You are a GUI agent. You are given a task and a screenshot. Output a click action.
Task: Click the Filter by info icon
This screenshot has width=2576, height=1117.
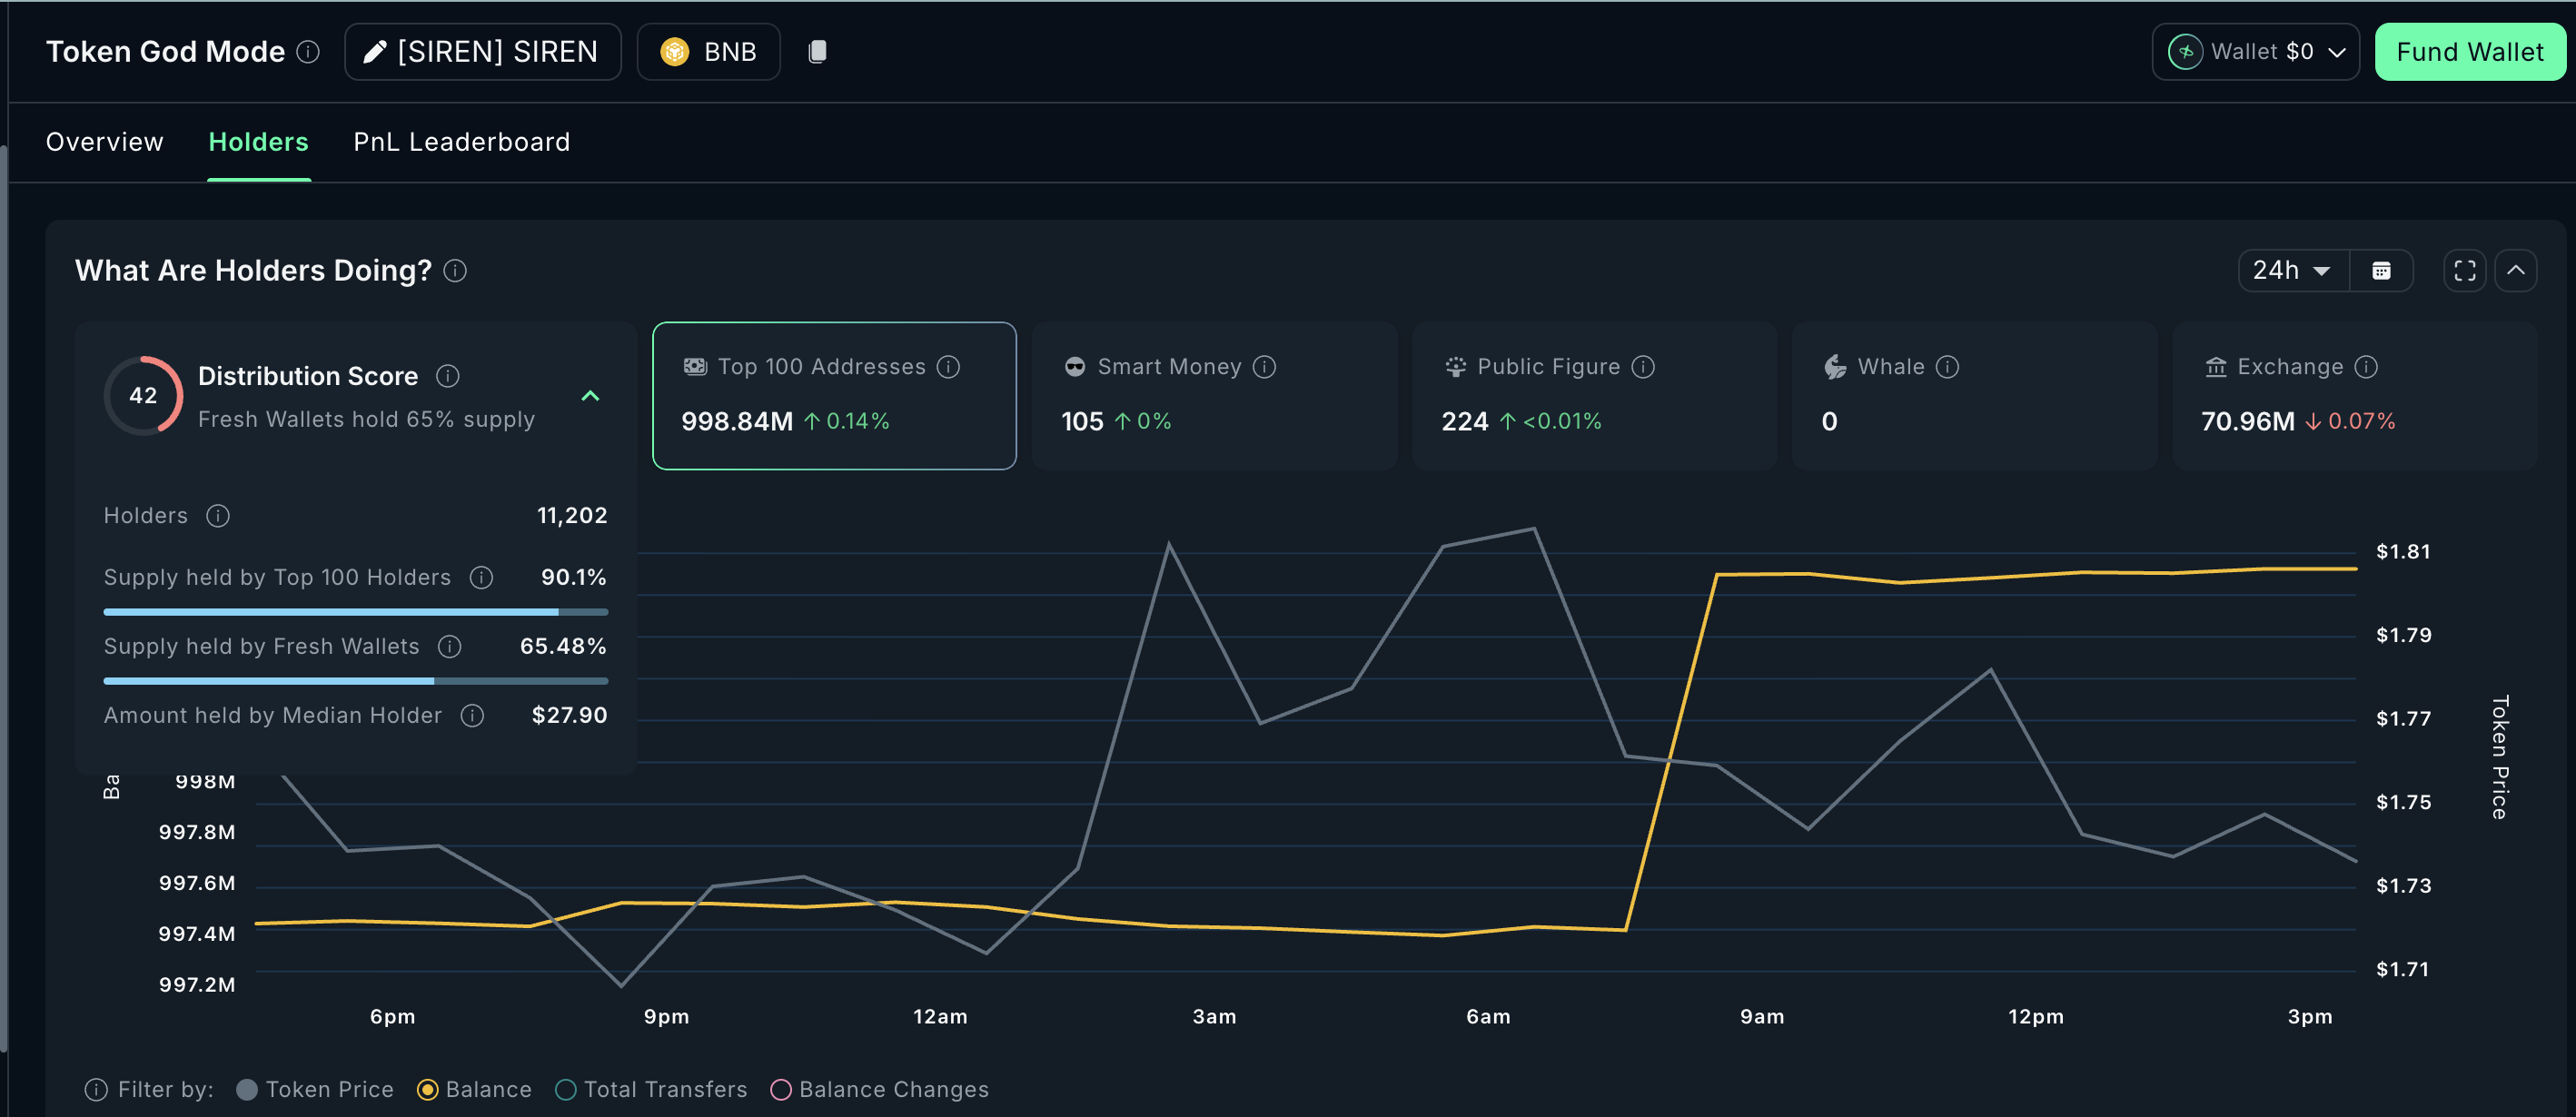96,1089
